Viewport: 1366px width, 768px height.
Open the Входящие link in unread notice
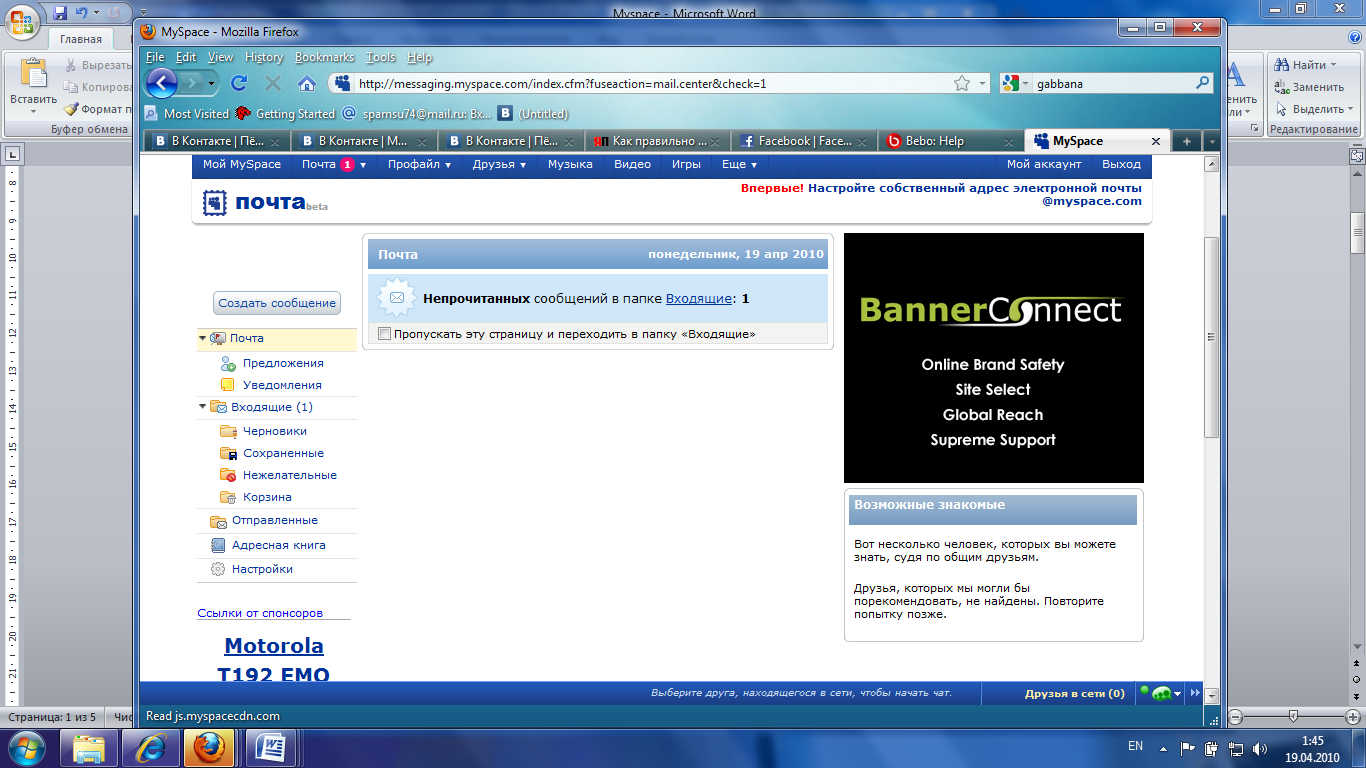[698, 298]
